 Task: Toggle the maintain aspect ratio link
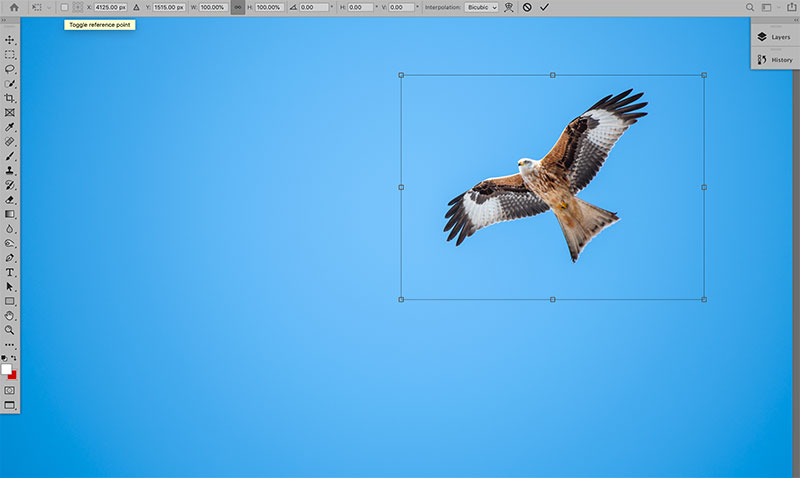238,7
